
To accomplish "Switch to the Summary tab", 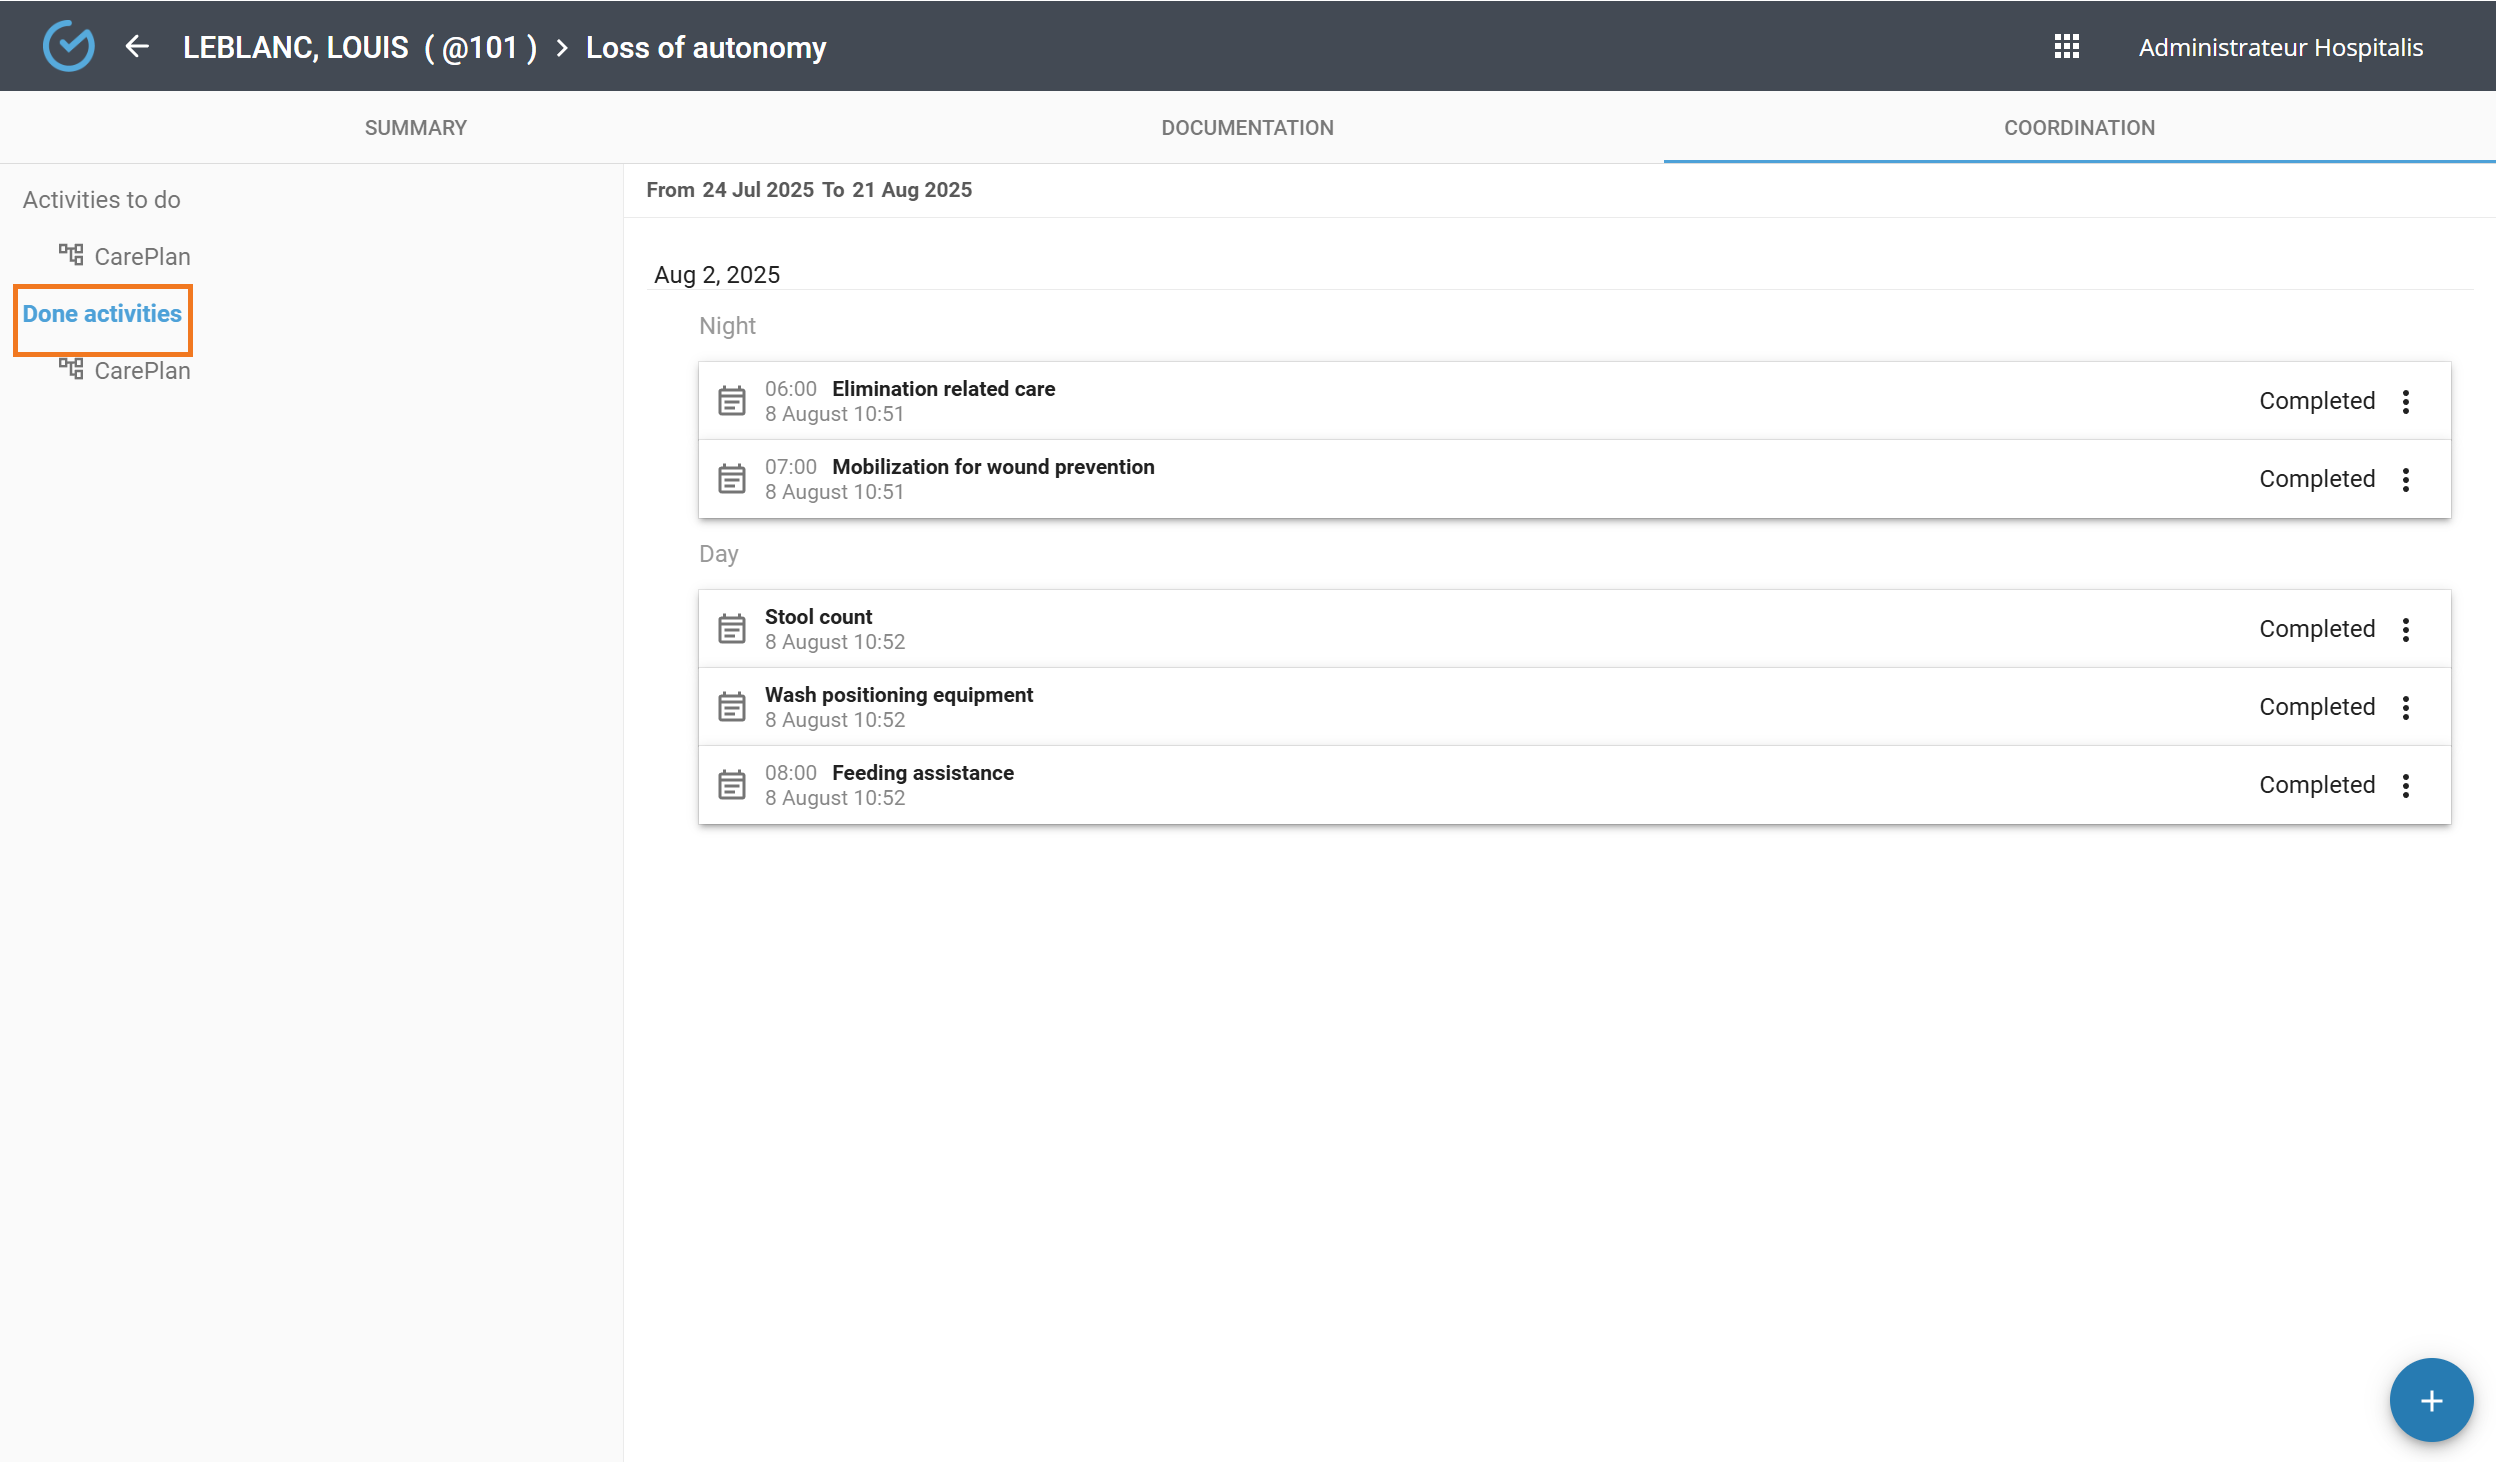I will click(415, 128).
